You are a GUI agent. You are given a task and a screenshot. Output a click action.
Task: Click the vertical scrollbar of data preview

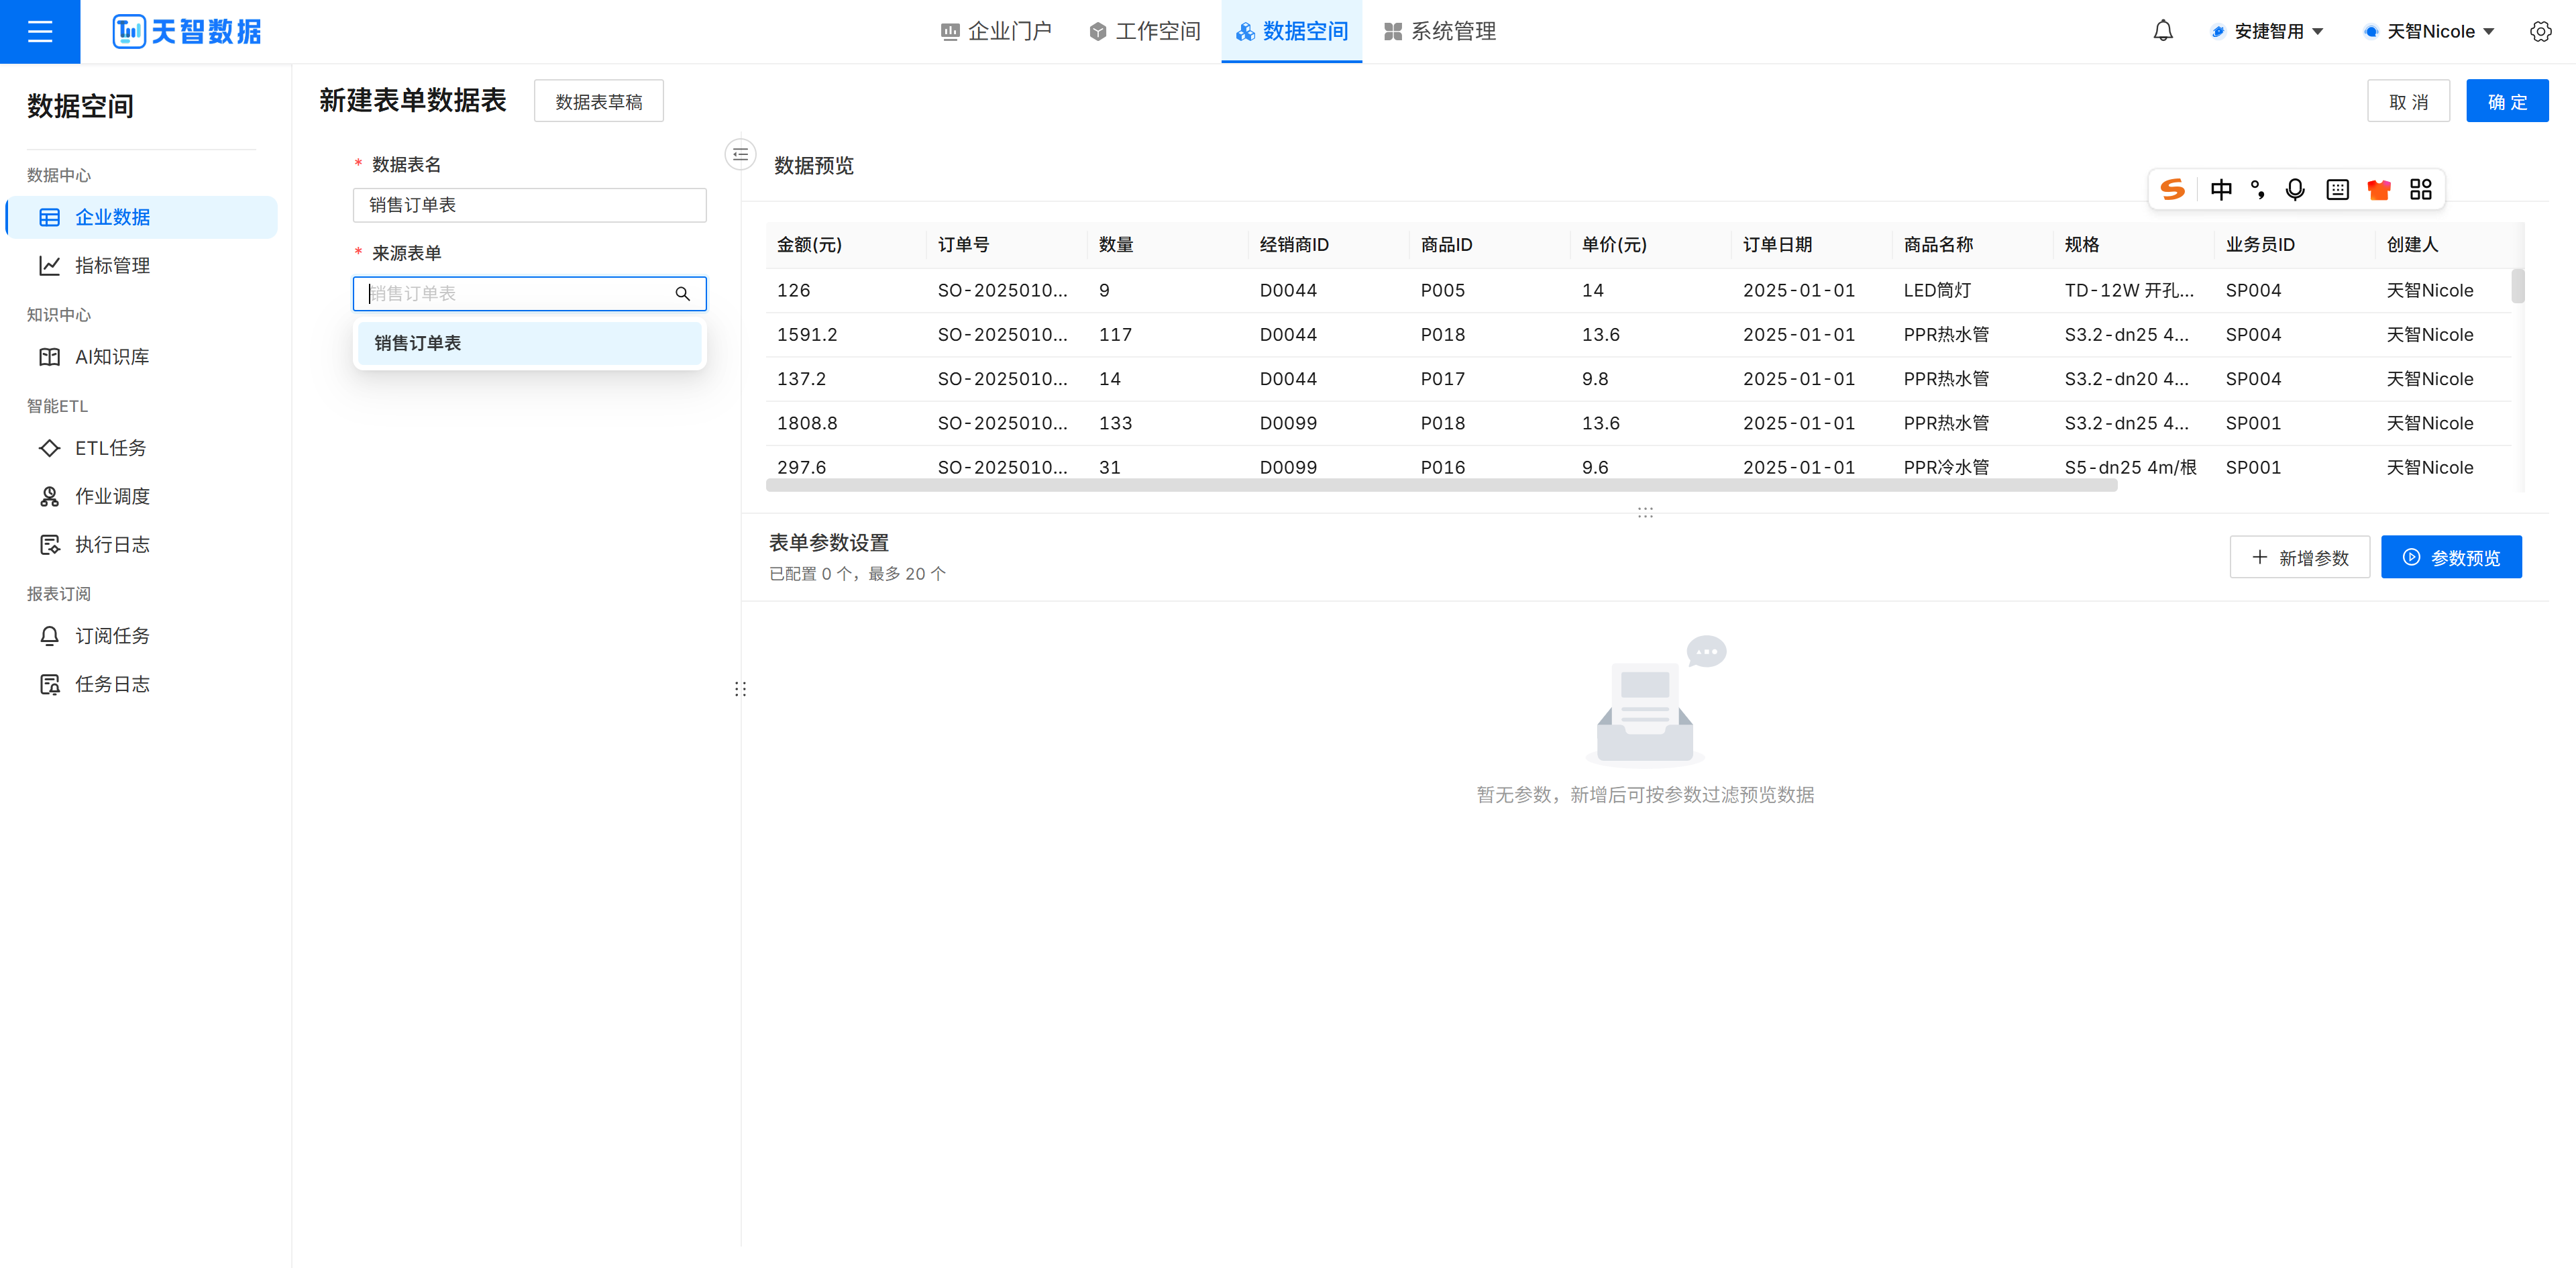pyautogui.click(x=2517, y=286)
